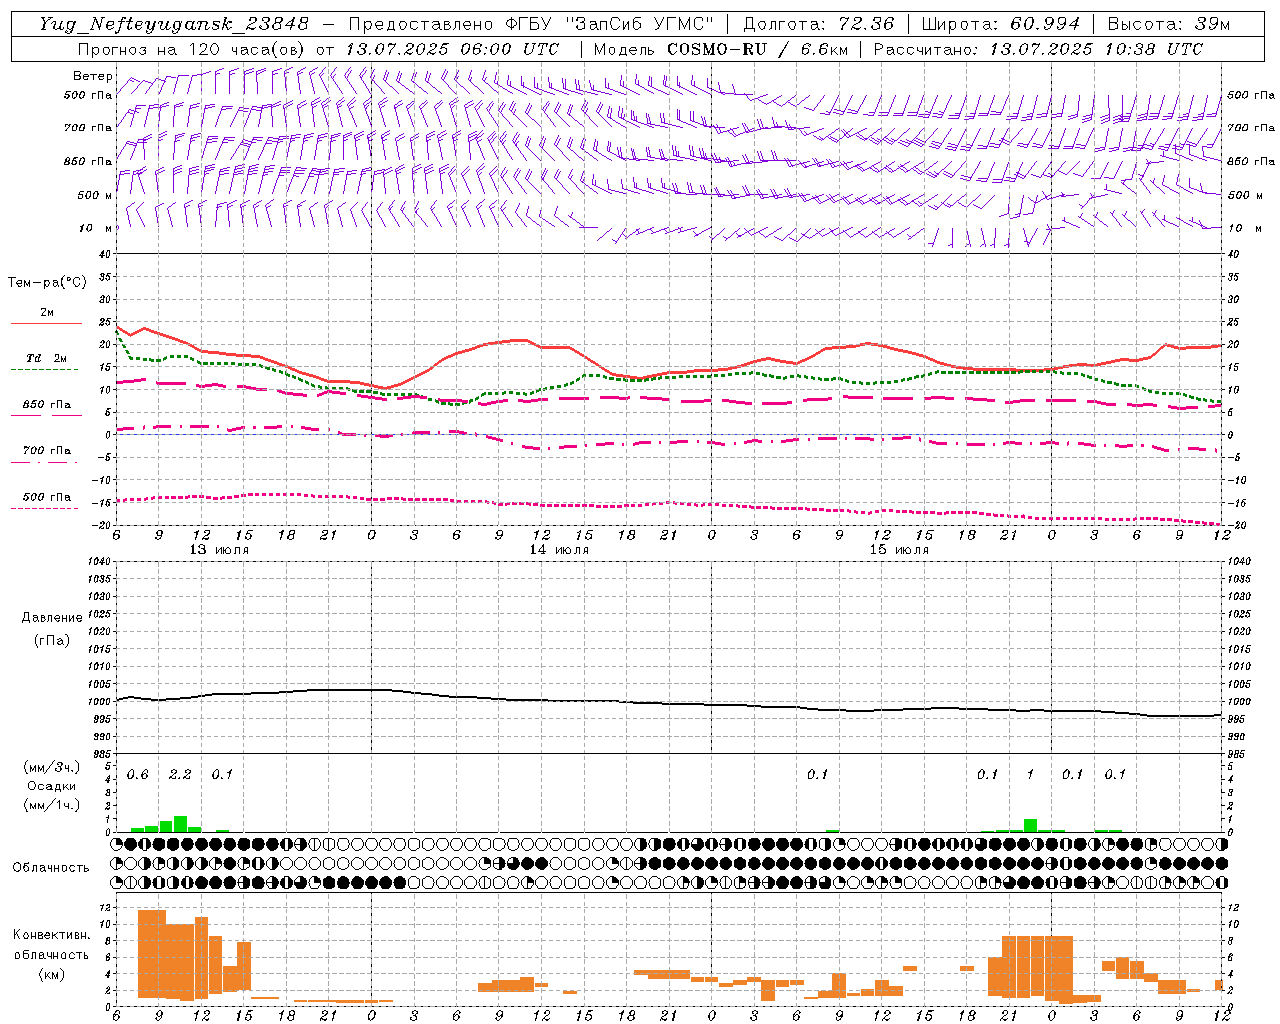
Task: Click the 'Осадки' precipitation panel label
Action: [x=51, y=786]
